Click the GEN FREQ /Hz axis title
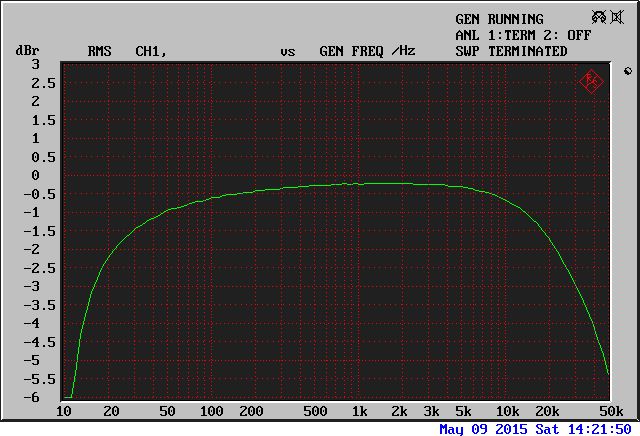The width and height of the screenshot is (640, 436). [x=366, y=51]
